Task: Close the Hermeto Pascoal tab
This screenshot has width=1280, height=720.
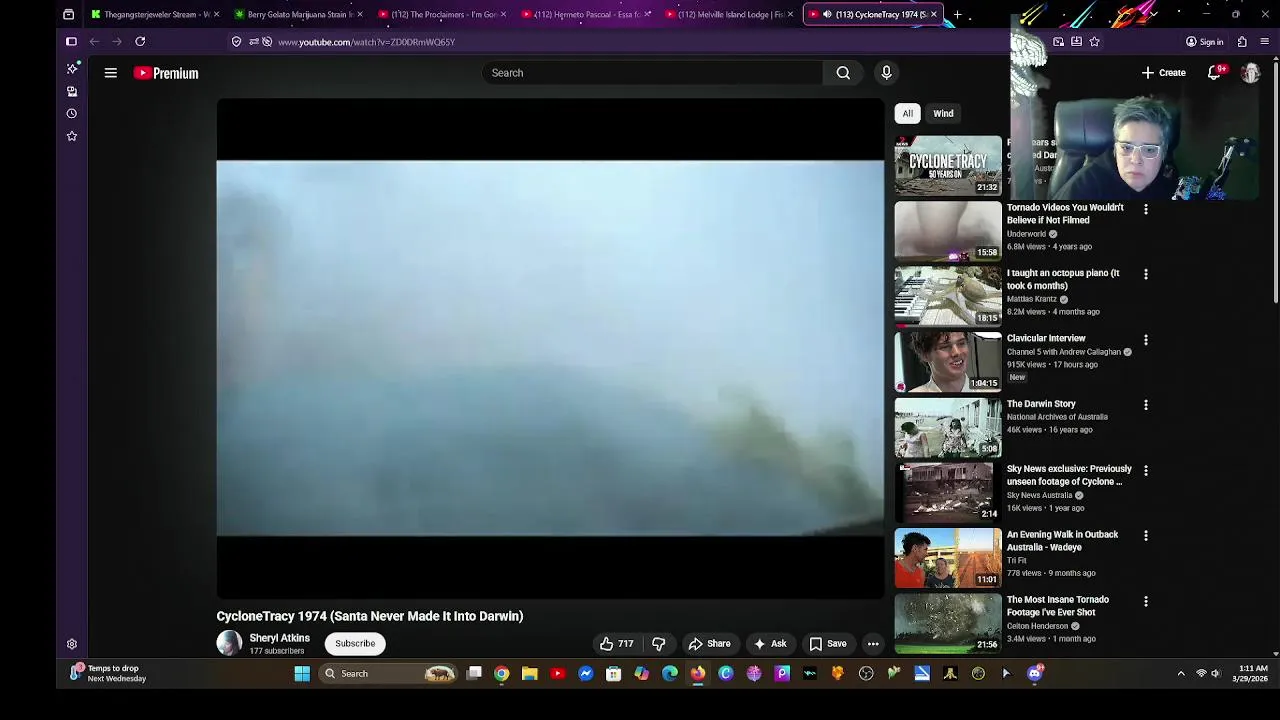Action: (x=647, y=14)
